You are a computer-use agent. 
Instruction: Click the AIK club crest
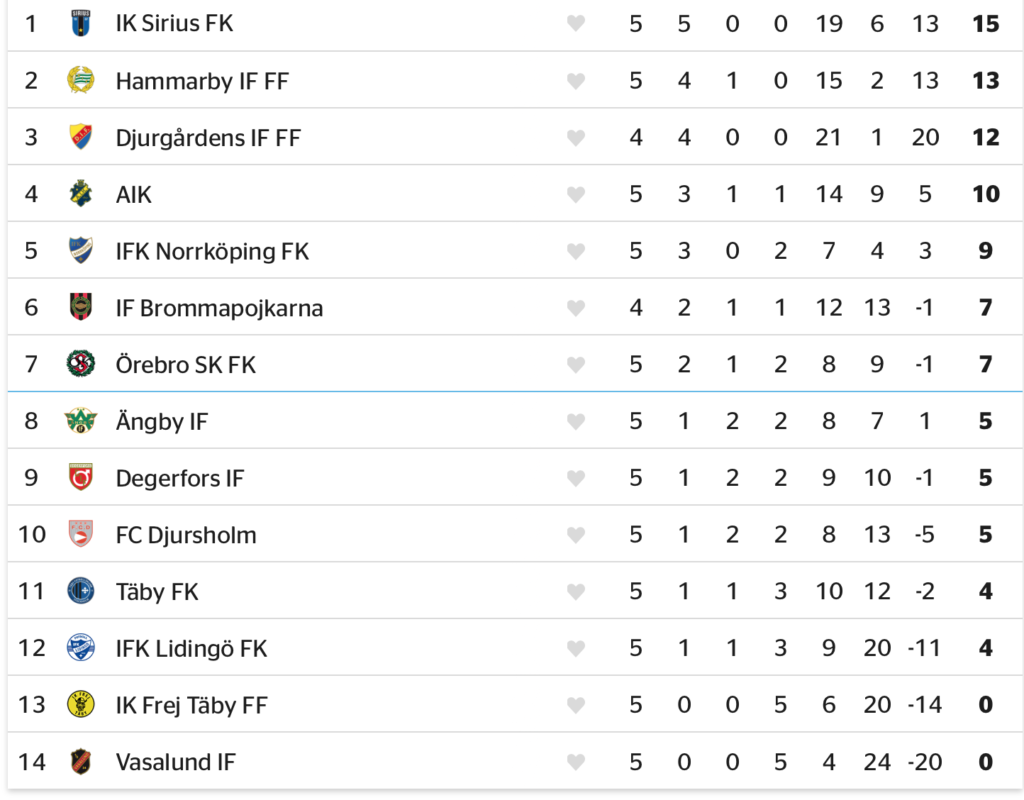[80, 193]
